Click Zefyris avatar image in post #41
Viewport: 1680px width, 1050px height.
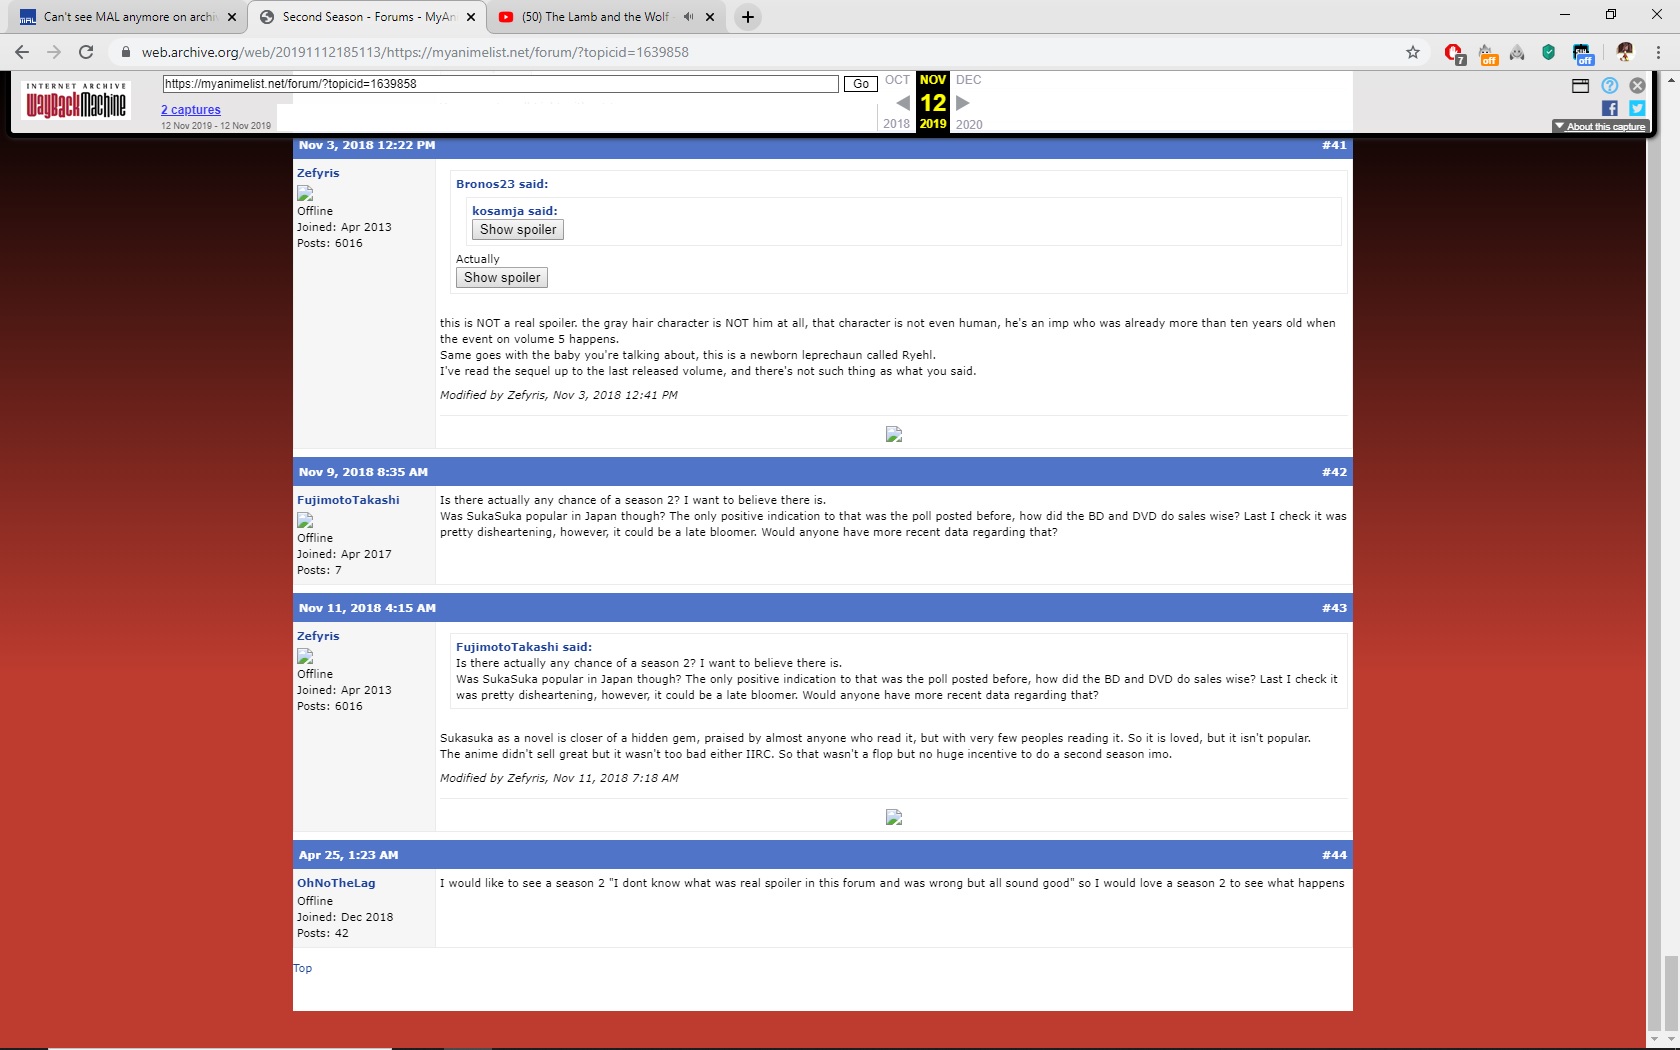[305, 193]
